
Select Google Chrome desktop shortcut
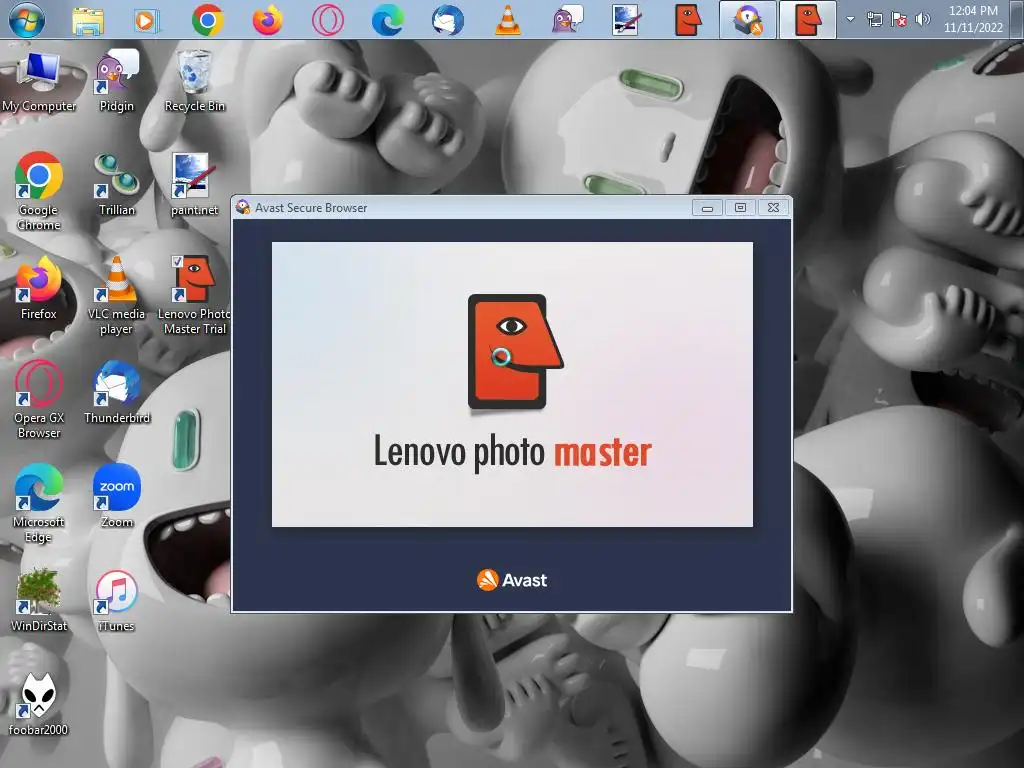pos(39,191)
